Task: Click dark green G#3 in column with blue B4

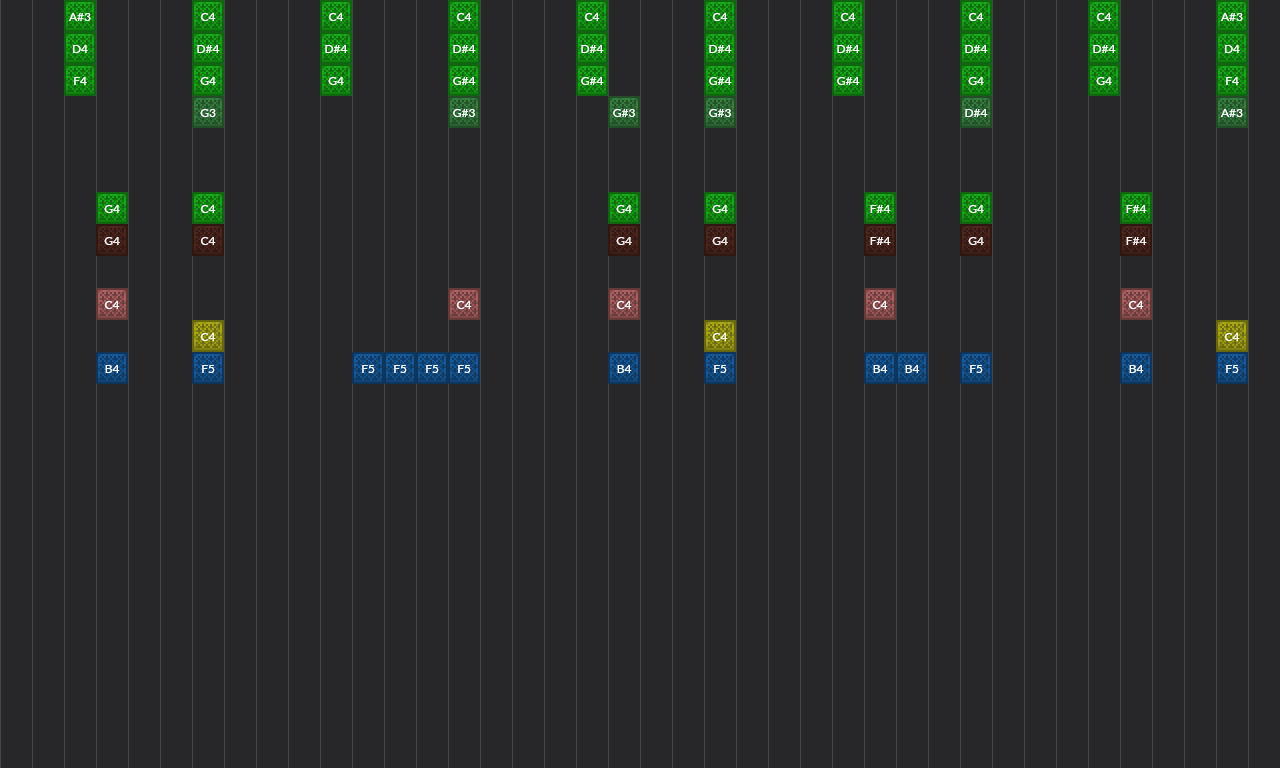Action: [624, 113]
